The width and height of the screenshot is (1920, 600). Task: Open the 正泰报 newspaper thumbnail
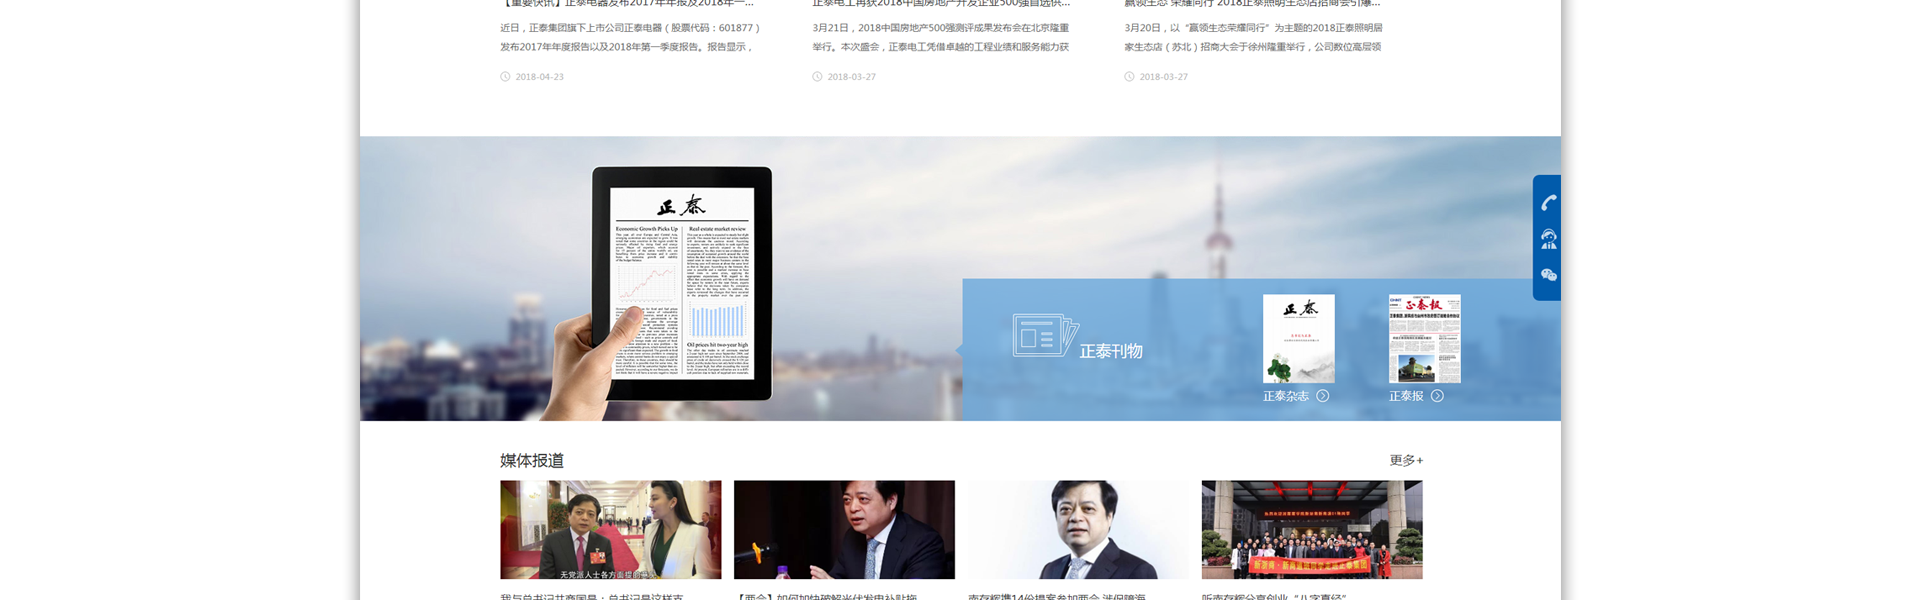(x=1424, y=339)
